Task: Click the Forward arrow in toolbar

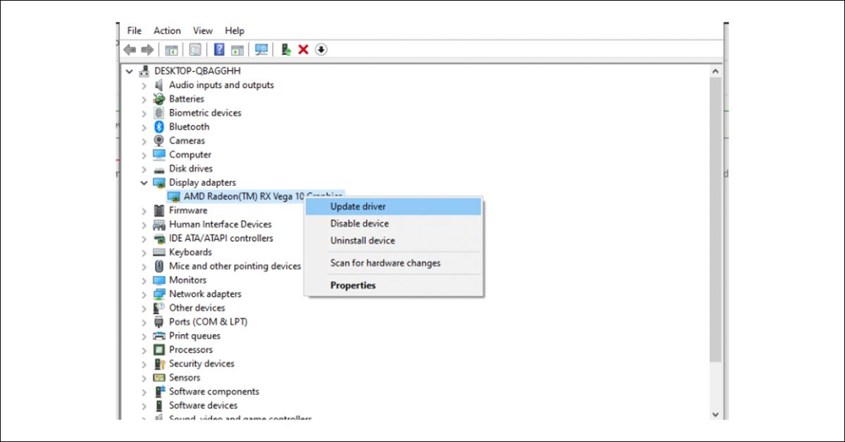Action: [x=147, y=50]
